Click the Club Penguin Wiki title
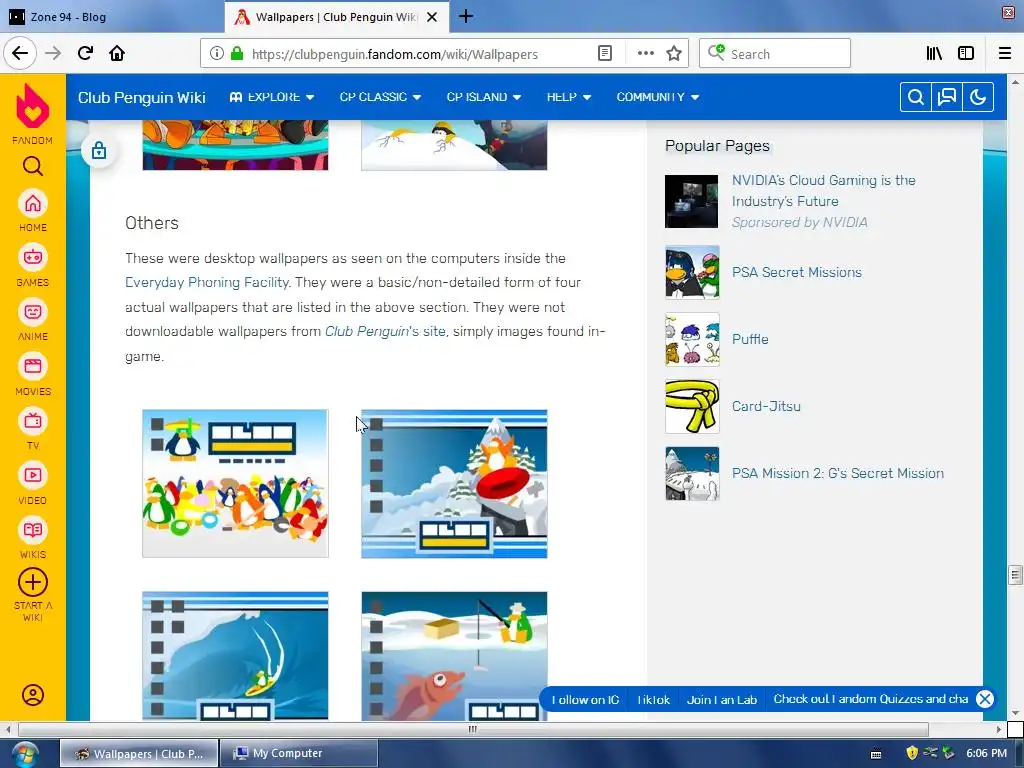The width and height of the screenshot is (1024, 768). point(142,97)
